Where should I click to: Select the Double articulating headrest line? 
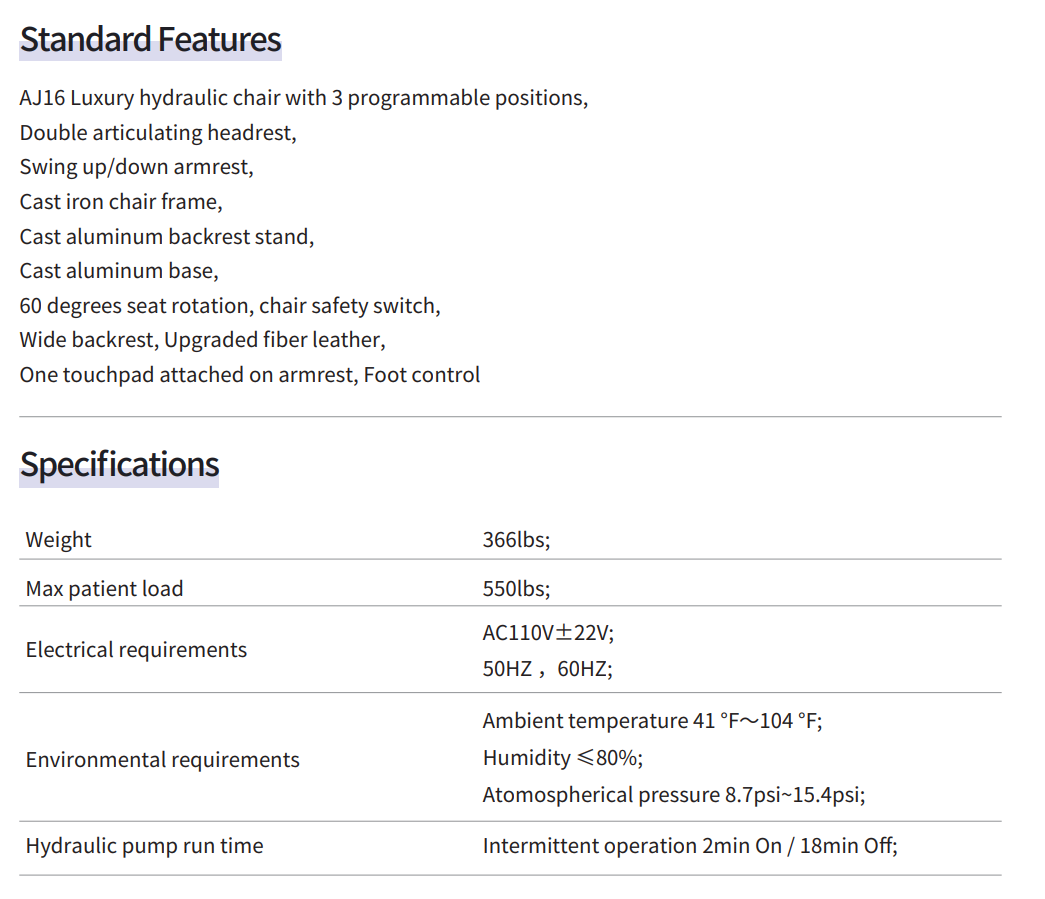(x=158, y=133)
